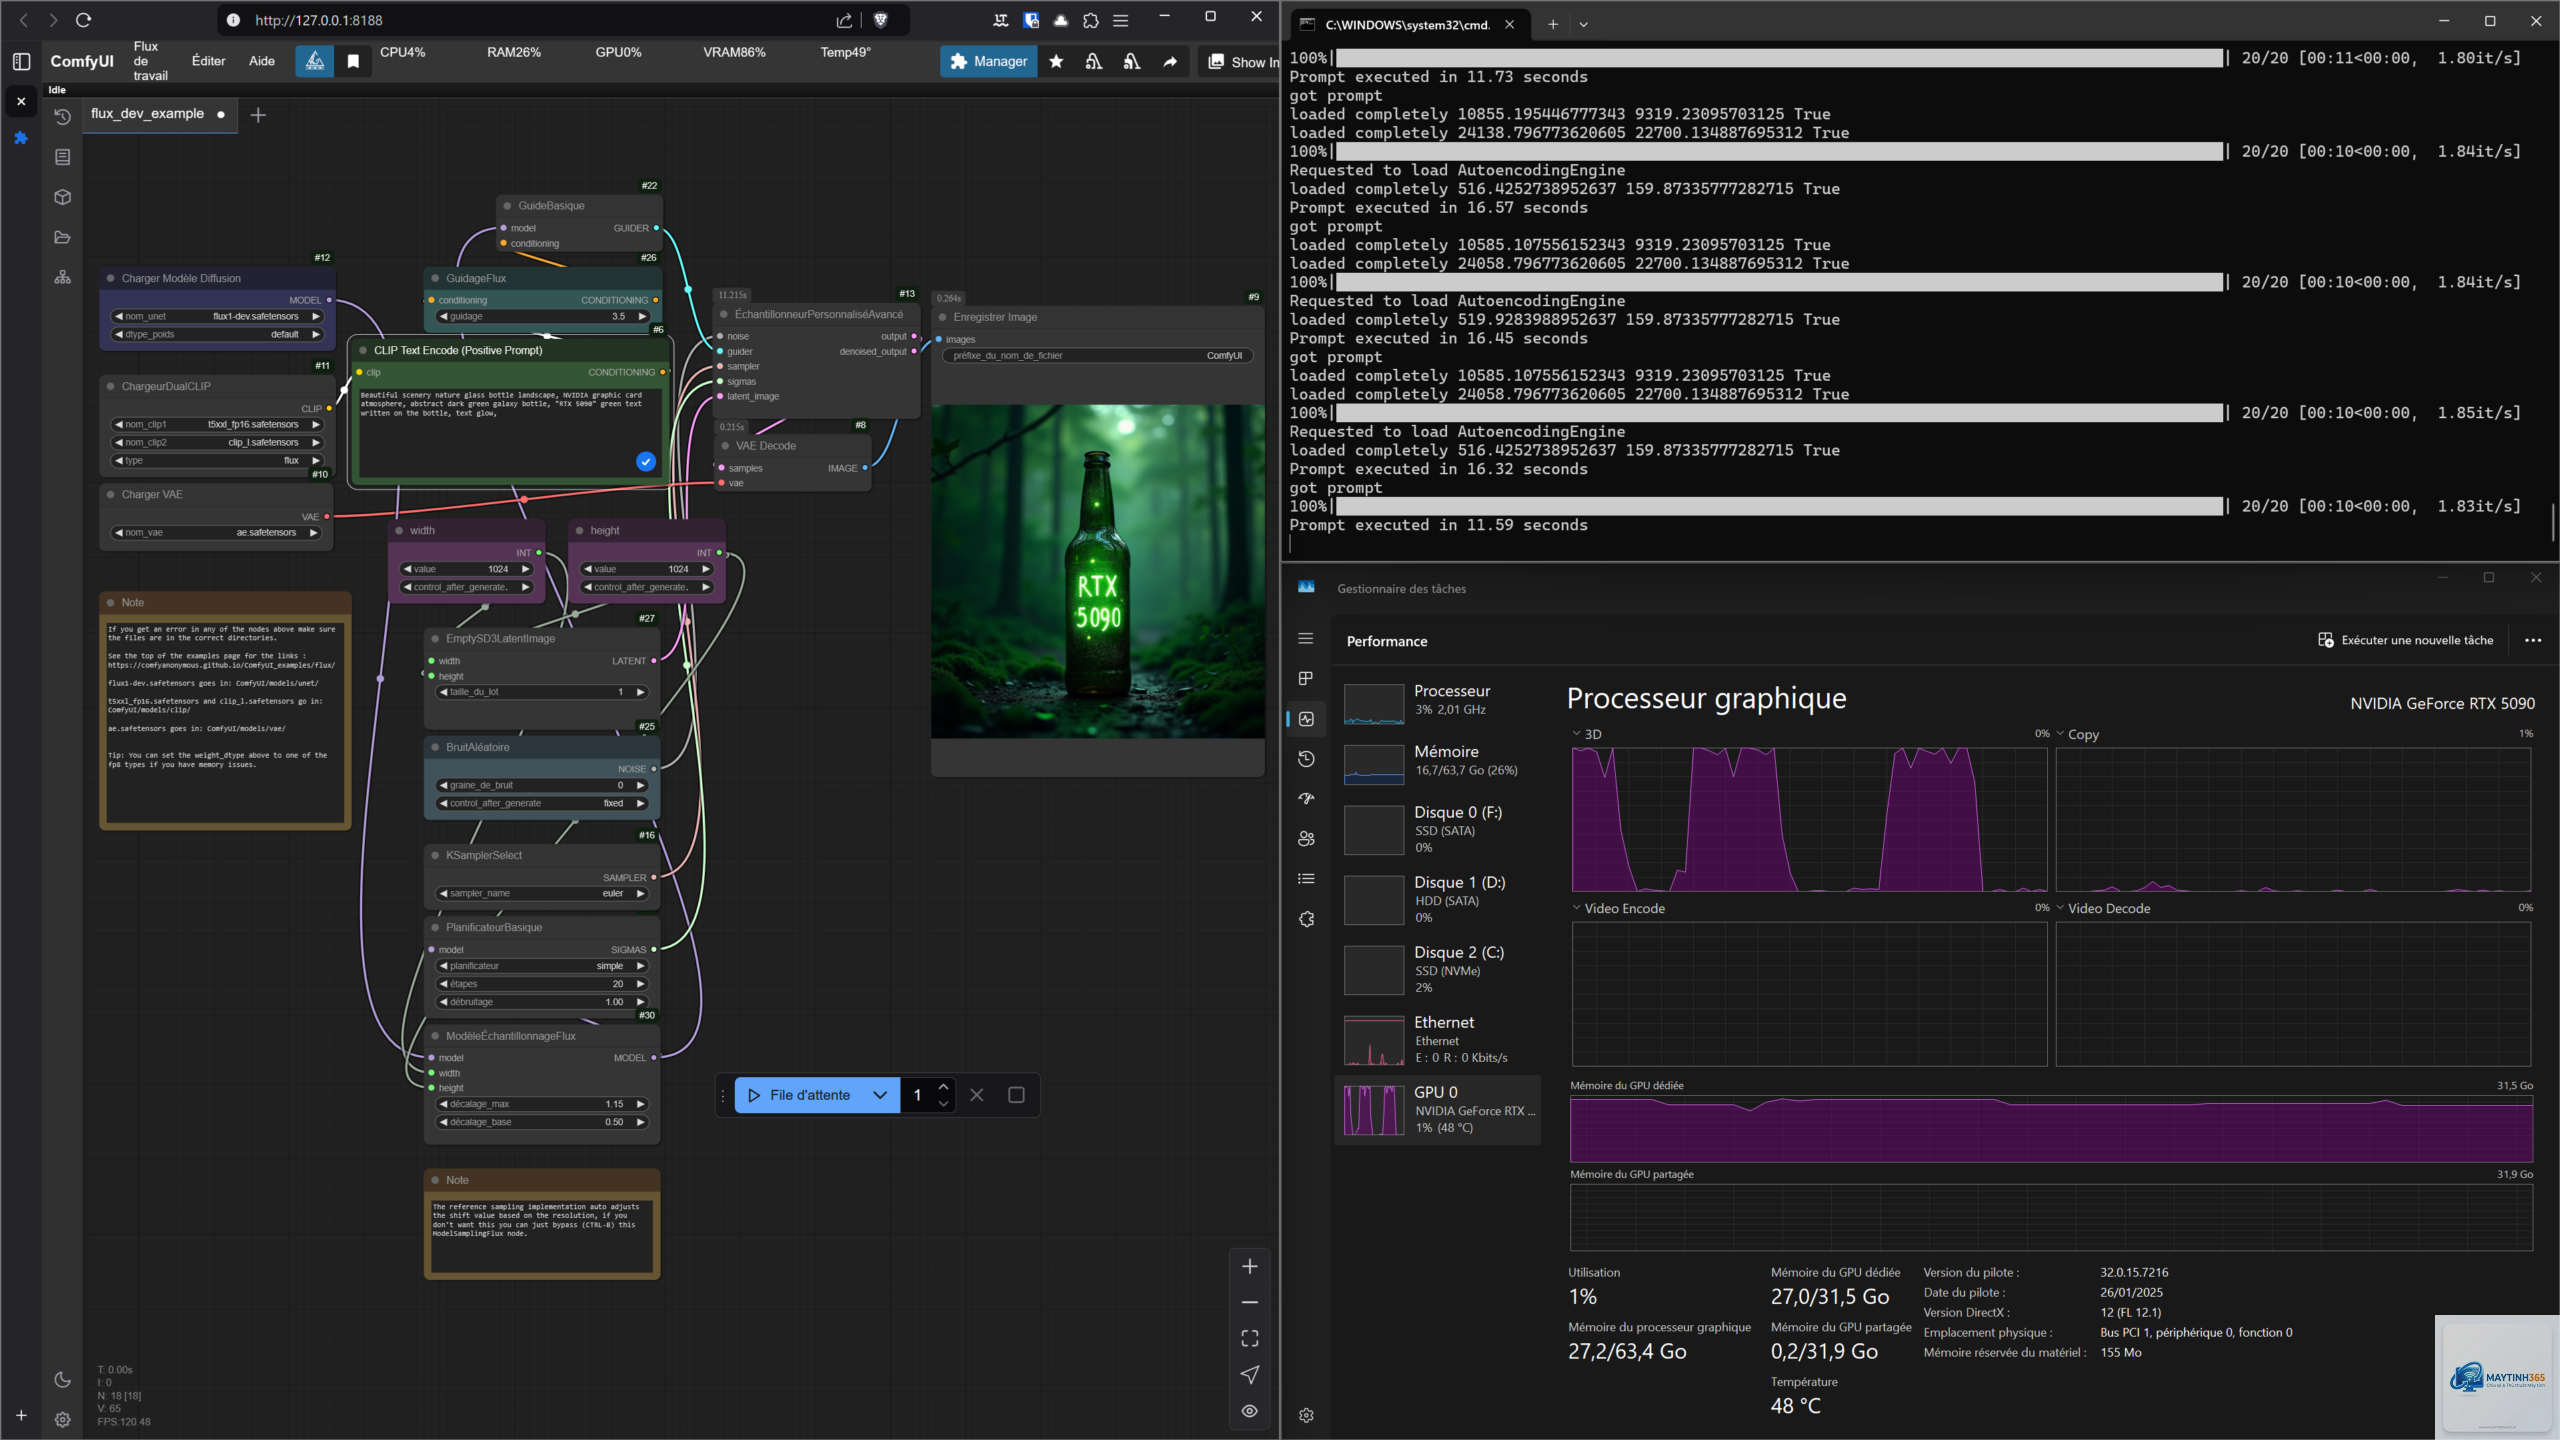Image resolution: width=2560 pixels, height=1440 pixels.
Task: Open the node library list icon in sidebar
Action: pos(63,157)
